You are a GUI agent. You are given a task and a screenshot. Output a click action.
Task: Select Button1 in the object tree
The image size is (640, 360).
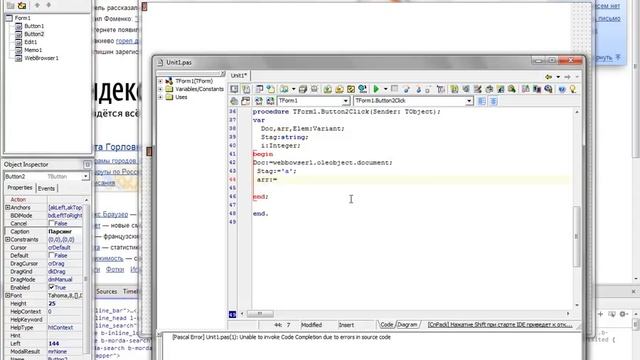coord(34,26)
